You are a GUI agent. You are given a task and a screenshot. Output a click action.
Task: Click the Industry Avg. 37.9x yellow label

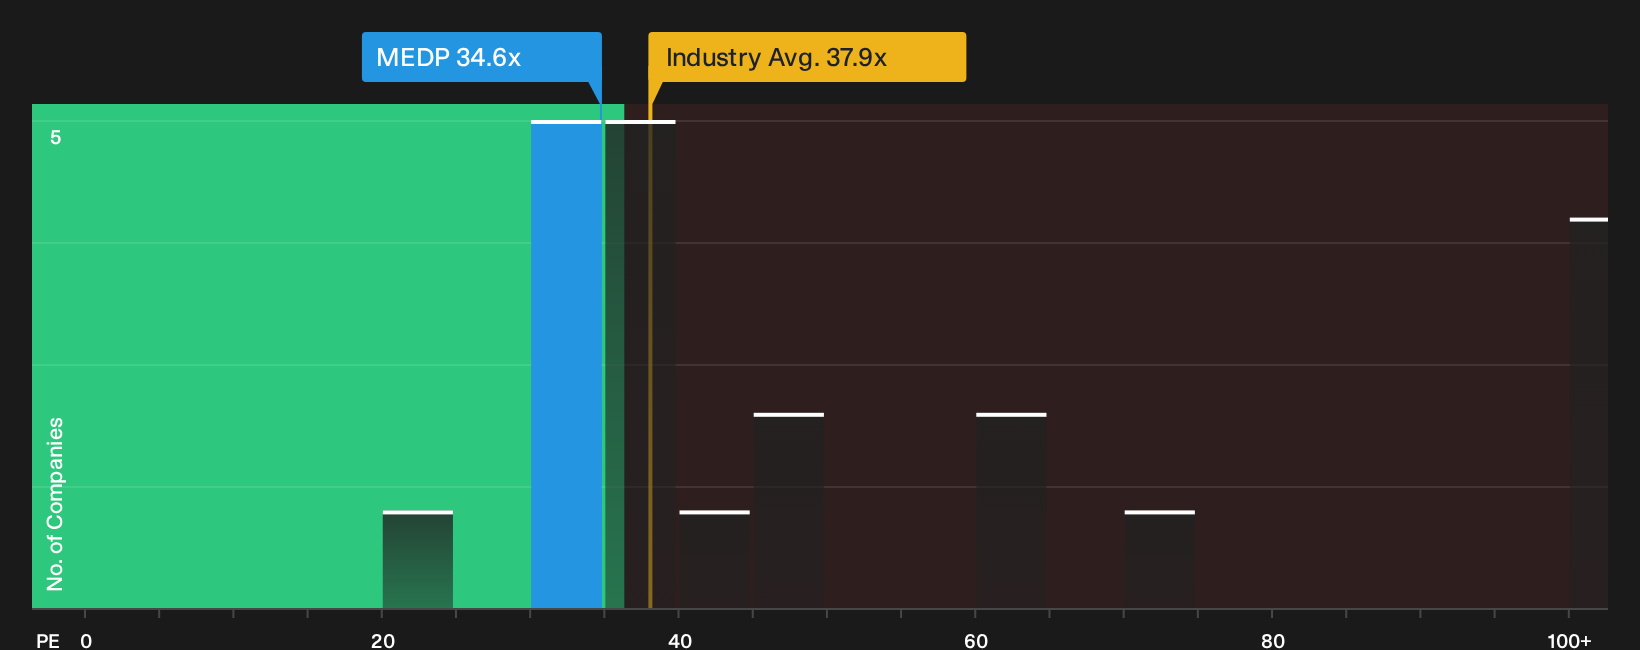(x=807, y=57)
